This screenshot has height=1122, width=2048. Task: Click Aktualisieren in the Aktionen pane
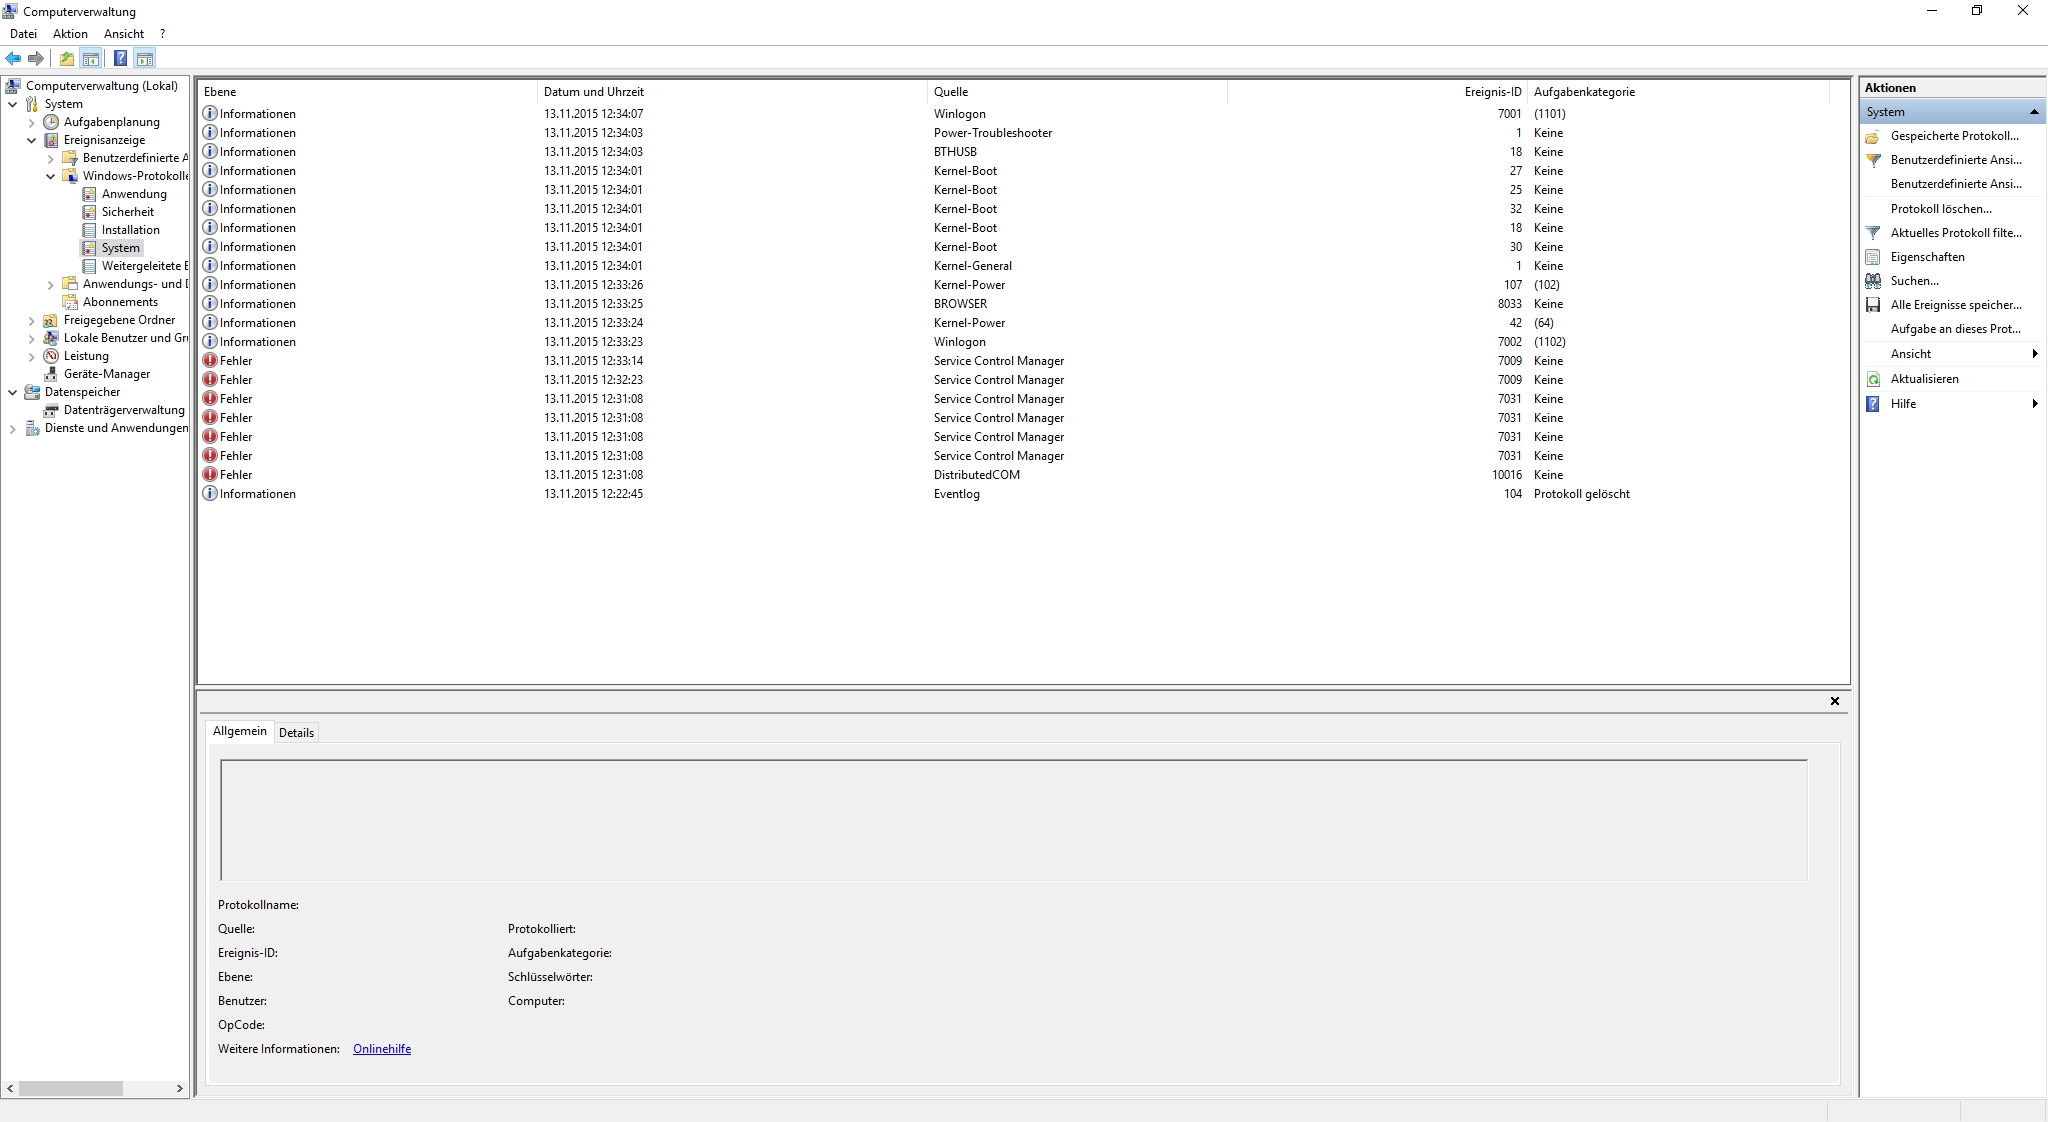pyautogui.click(x=1924, y=379)
